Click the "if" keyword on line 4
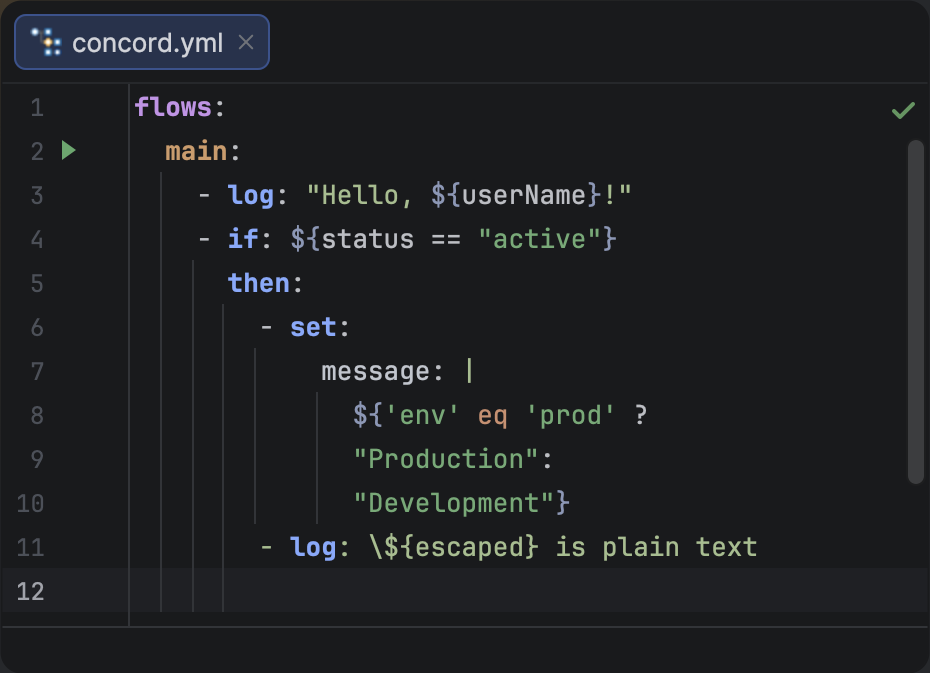 tap(243, 239)
